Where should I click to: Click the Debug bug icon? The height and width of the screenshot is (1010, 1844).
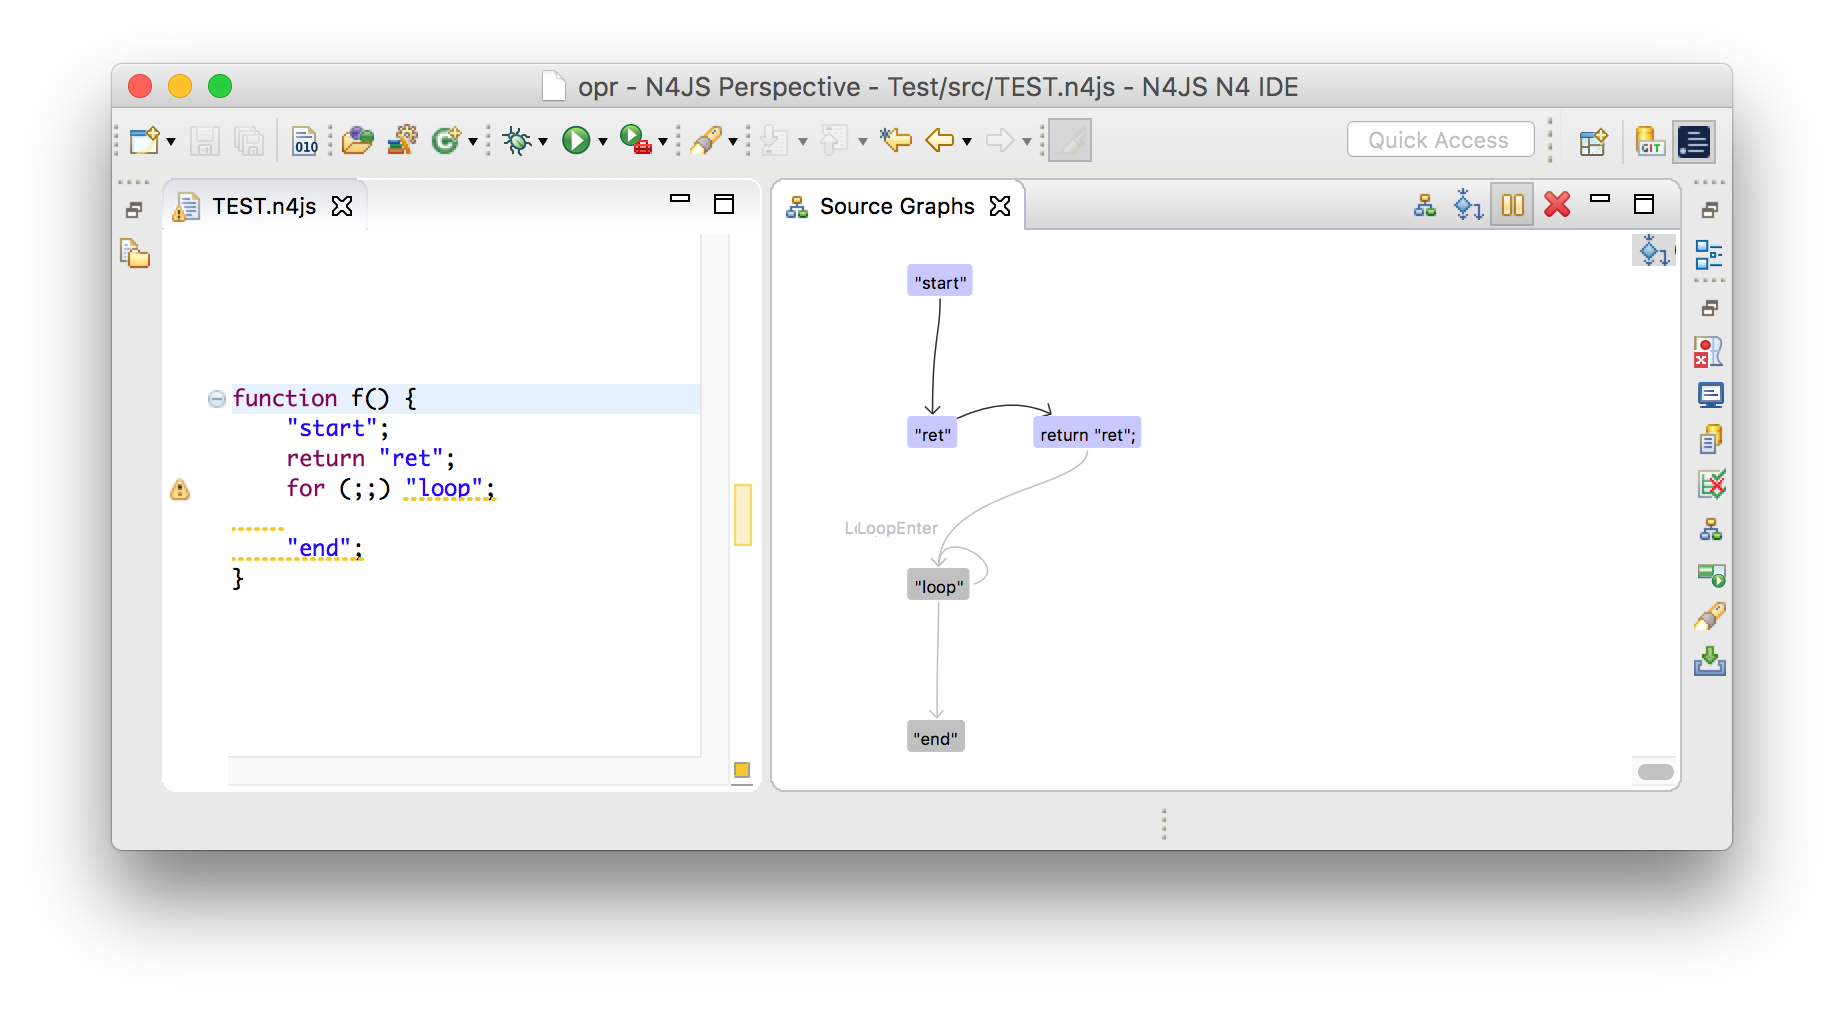[x=517, y=141]
